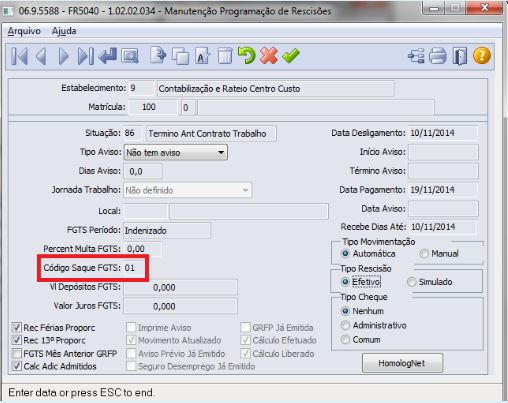Viewport: 508px width, 403px height.
Task: Click Termino Ant Contrato Trabalho text
Action: coord(207,134)
